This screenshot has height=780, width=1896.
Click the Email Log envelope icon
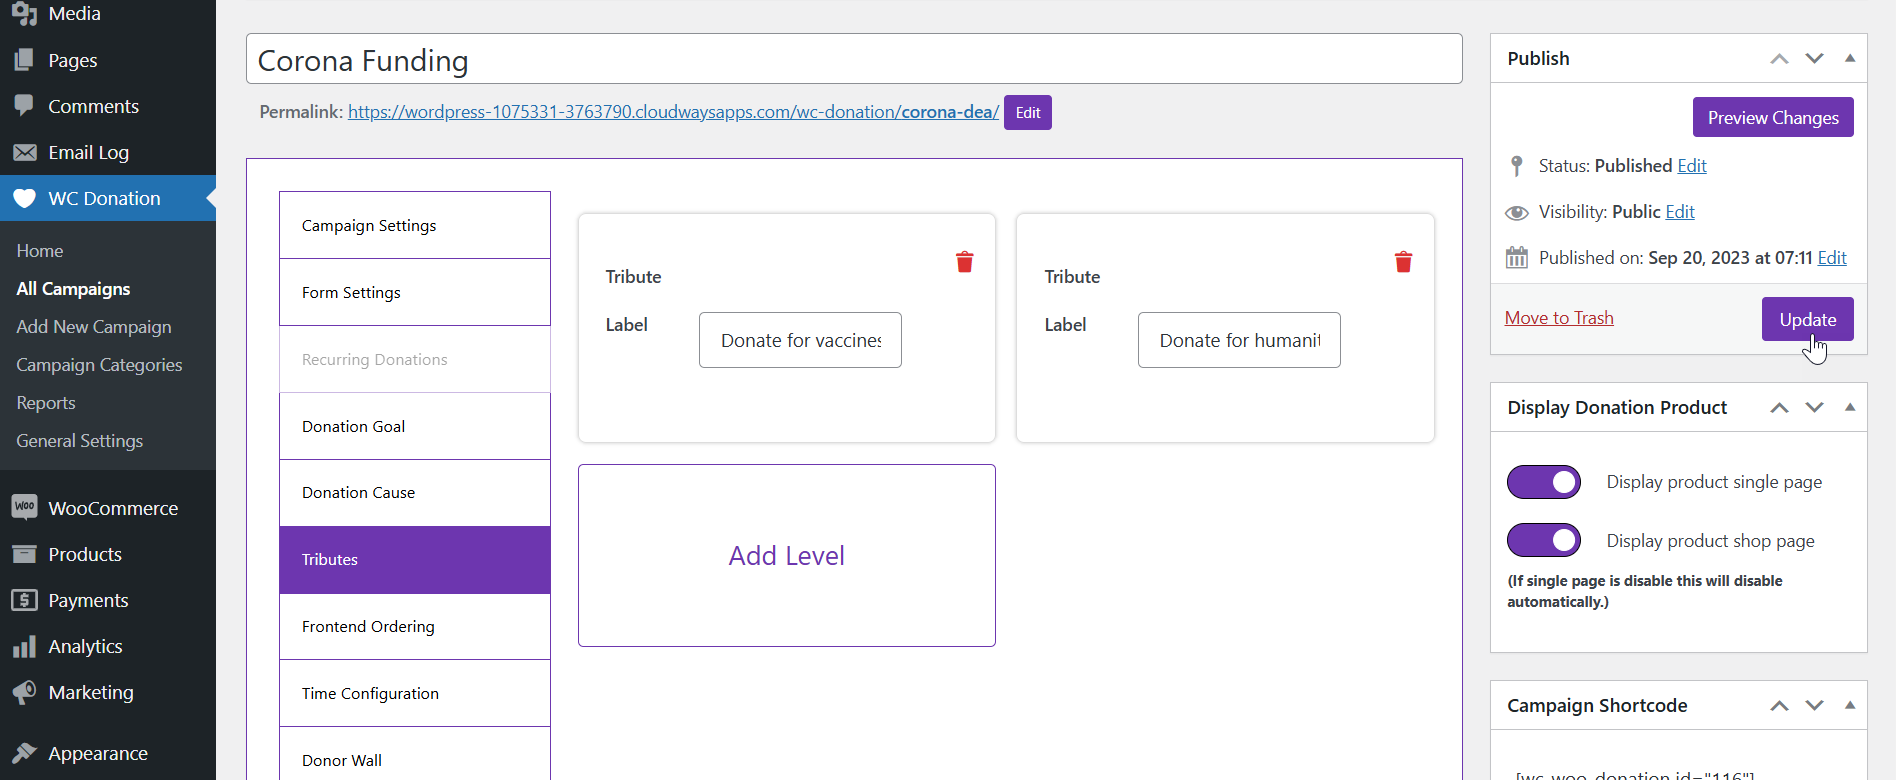[x=24, y=152]
